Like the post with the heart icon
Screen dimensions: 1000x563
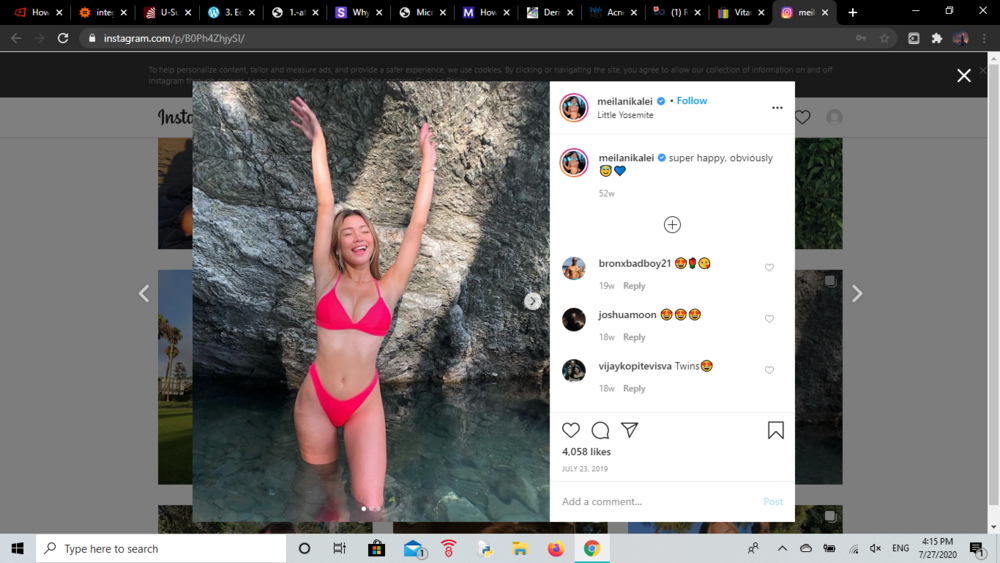click(x=571, y=430)
